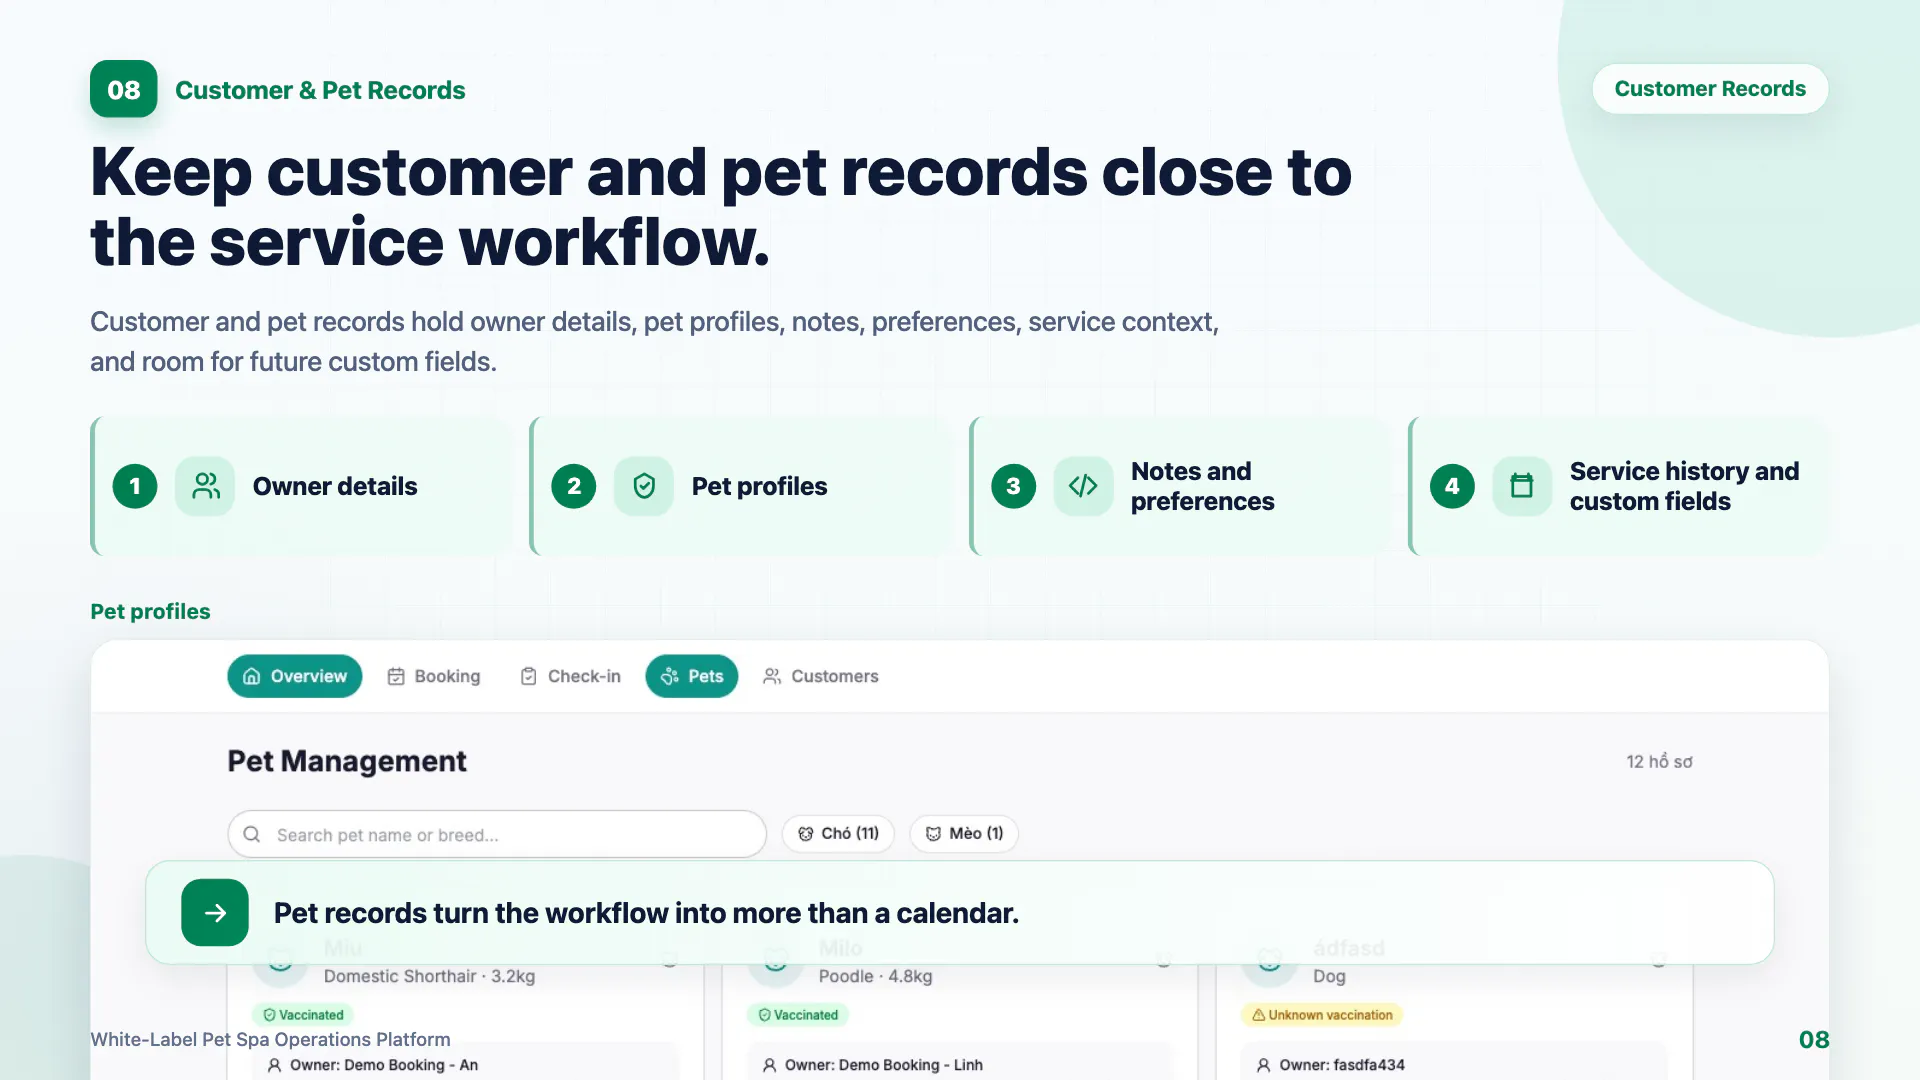Click the Vaccinated badge on Domestic Shorthair card
Image resolution: width=1920 pixels, height=1080 pixels.
303,1015
